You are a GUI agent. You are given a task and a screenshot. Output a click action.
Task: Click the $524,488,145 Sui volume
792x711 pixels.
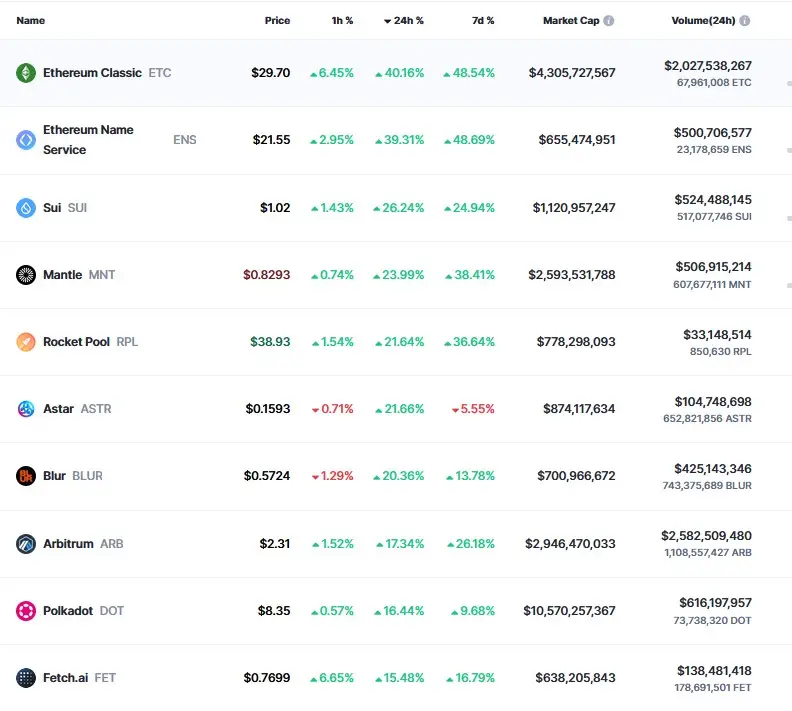tap(713, 199)
